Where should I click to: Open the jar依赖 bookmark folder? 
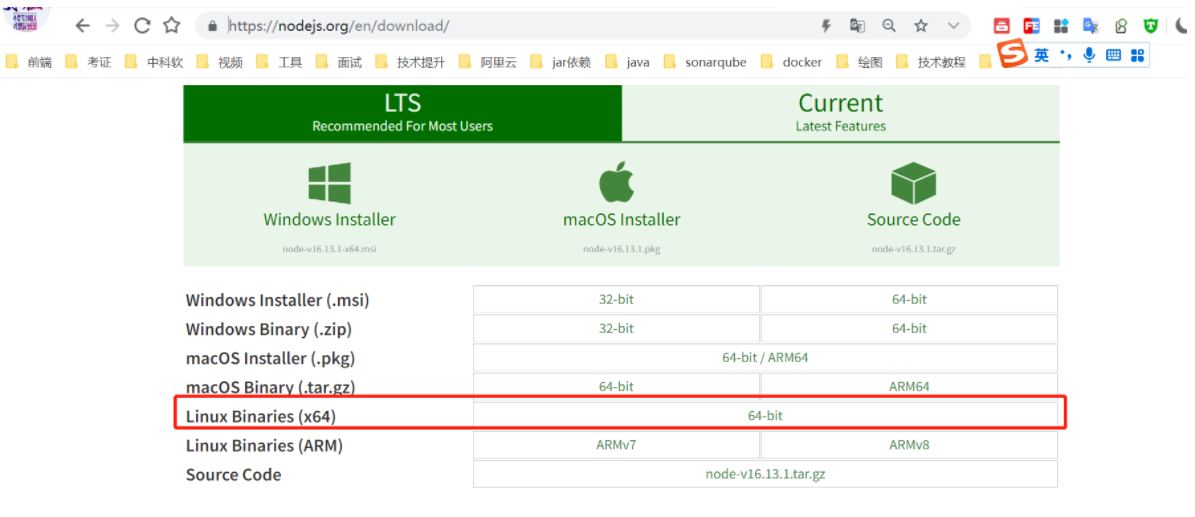(561, 62)
